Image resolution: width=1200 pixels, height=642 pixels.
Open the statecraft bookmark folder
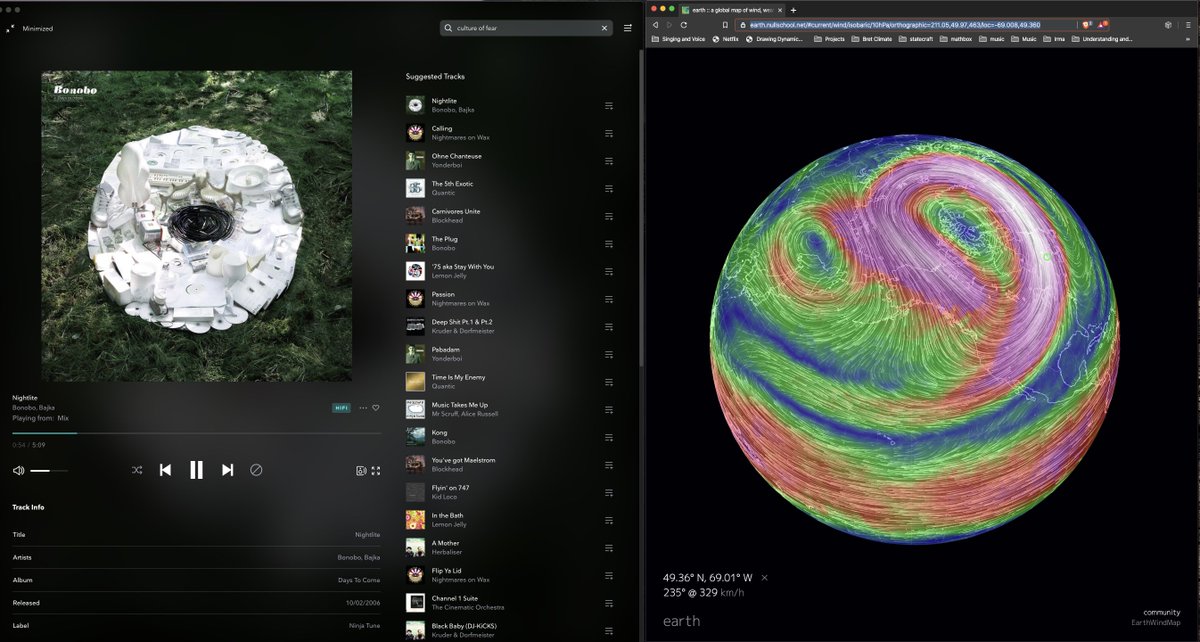tap(916, 39)
